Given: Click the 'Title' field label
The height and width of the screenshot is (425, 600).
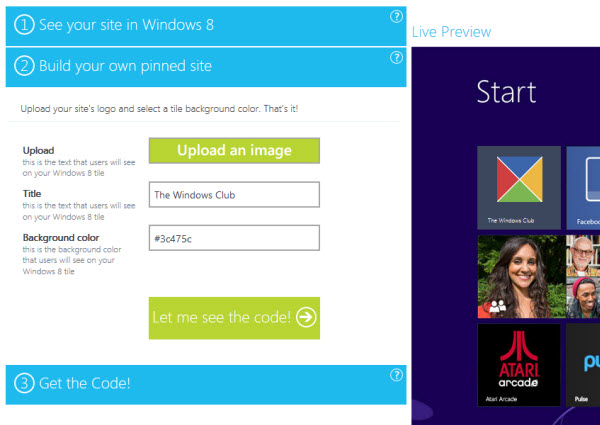Looking at the screenshot, I should pos(32,194).
